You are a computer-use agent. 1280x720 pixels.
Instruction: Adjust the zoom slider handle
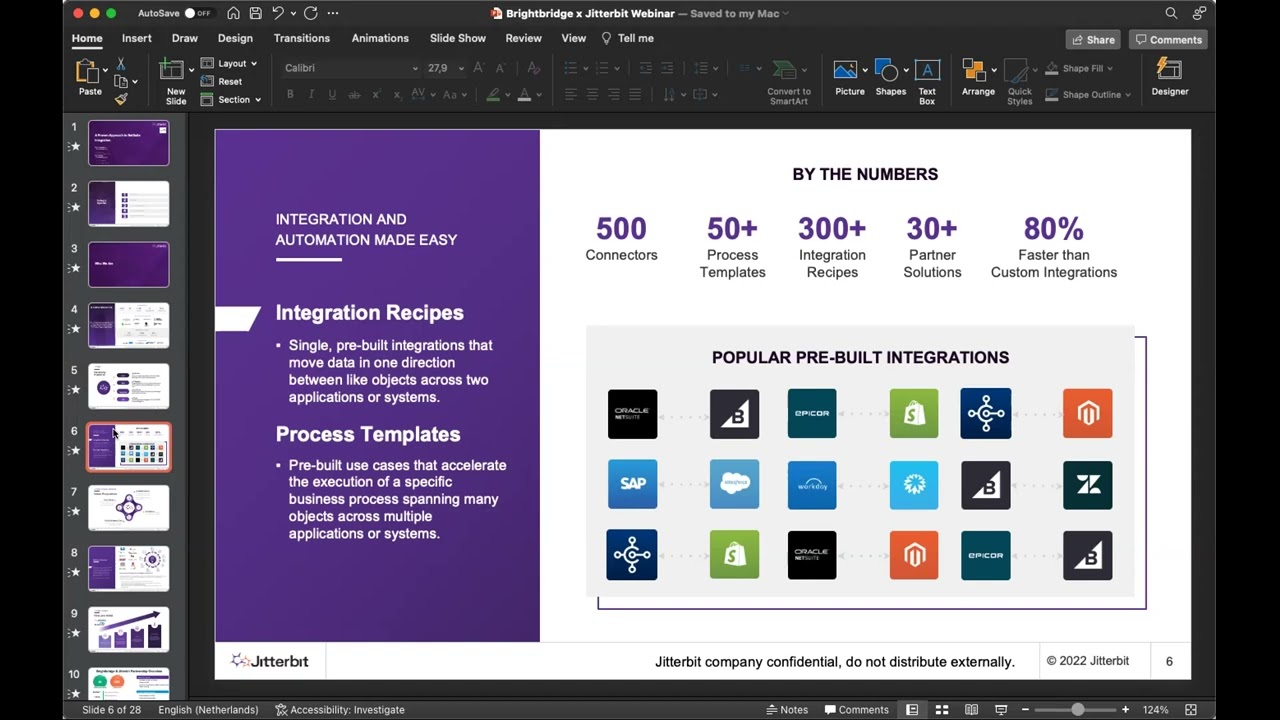[1077, 710]
